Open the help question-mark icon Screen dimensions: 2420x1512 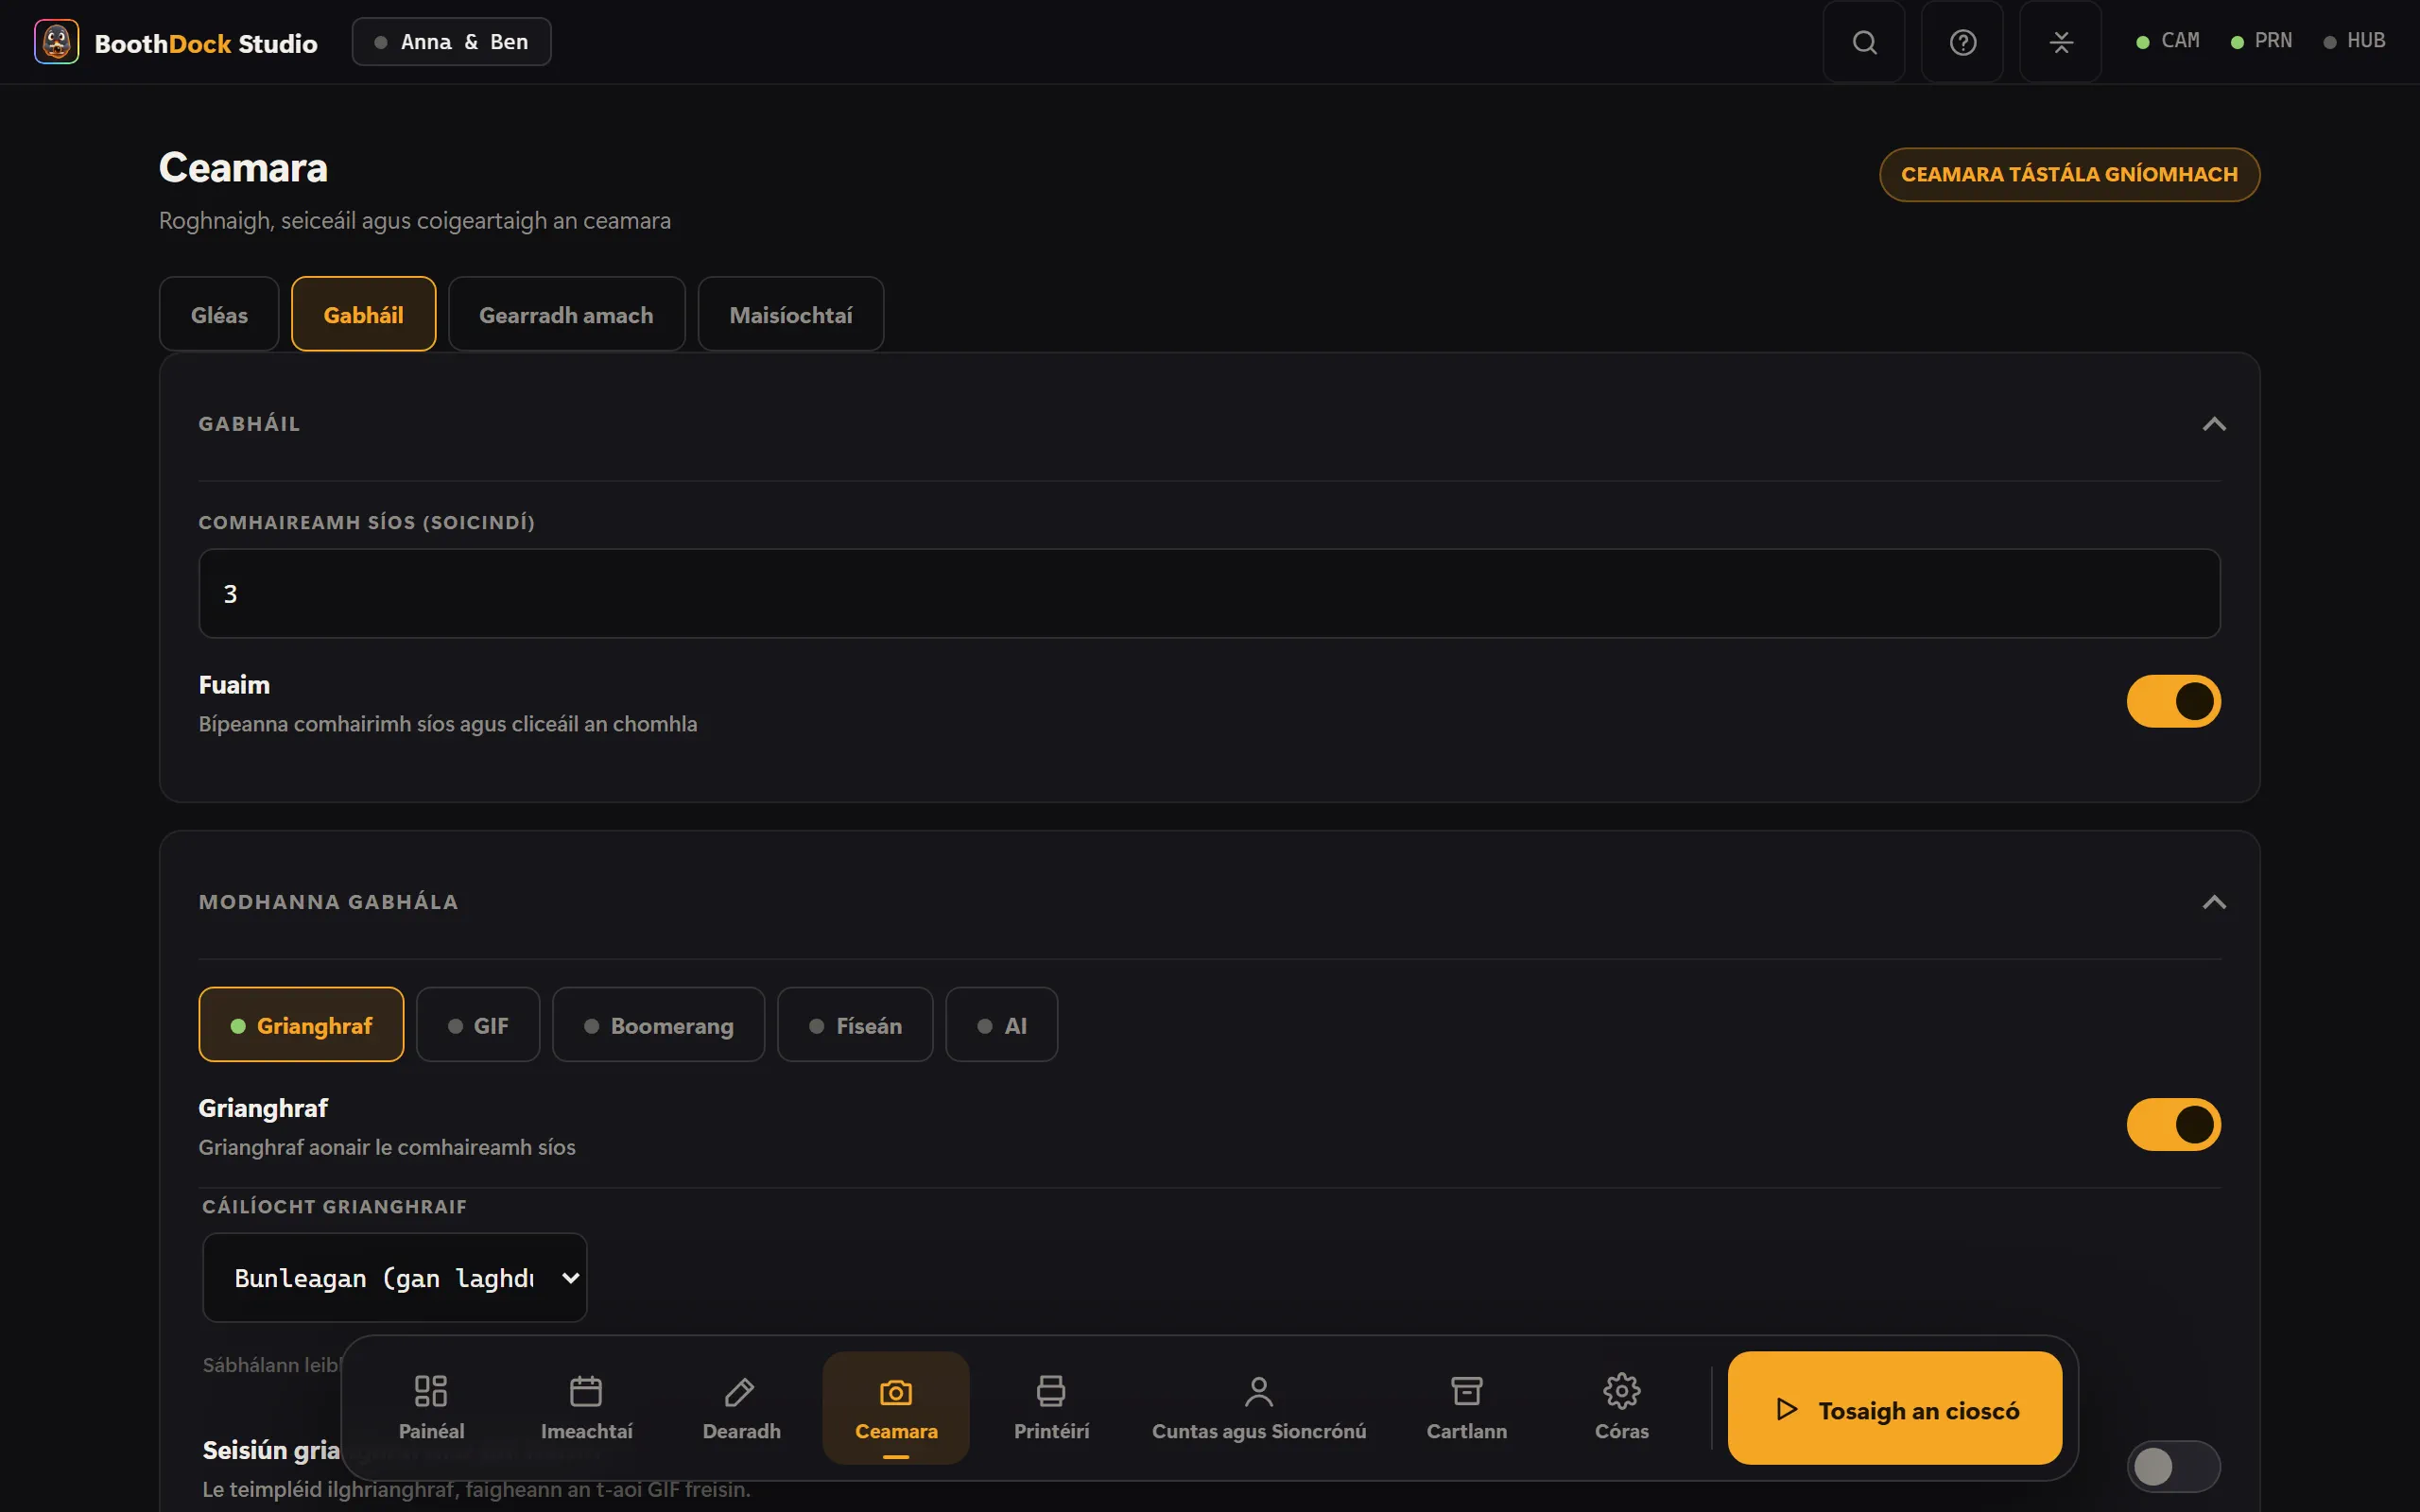pyautogui.click(x=1962, y=42)
